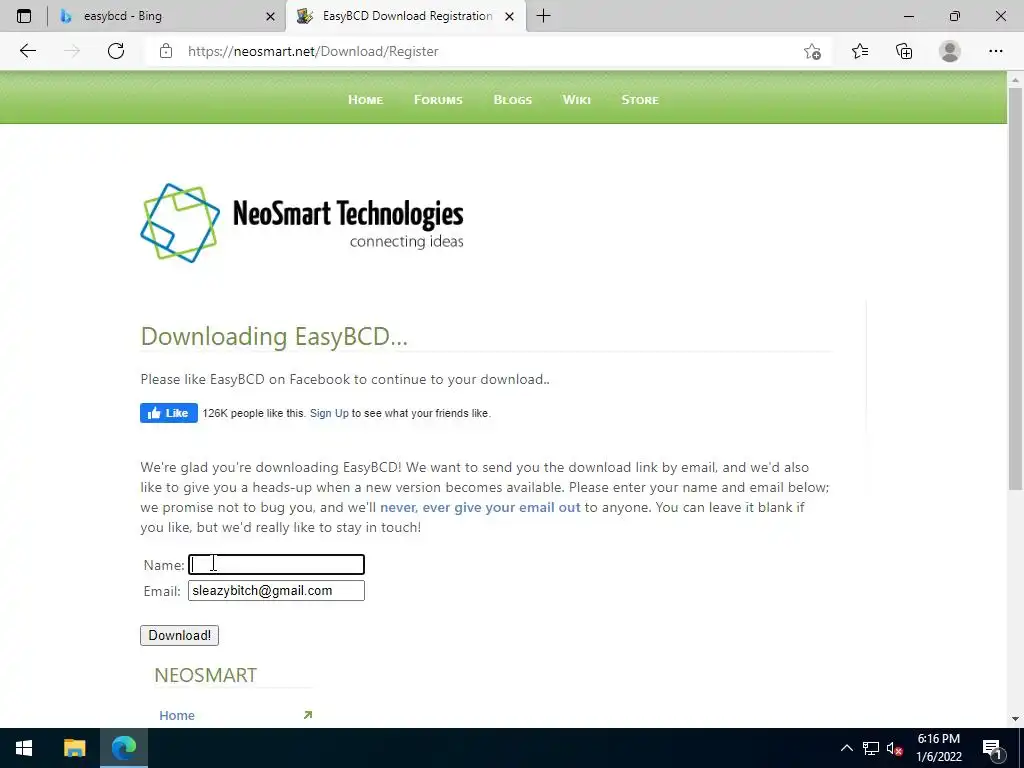Open the Favorites list icon
This screenshot has height=768, width=1024.
point(860,51)
